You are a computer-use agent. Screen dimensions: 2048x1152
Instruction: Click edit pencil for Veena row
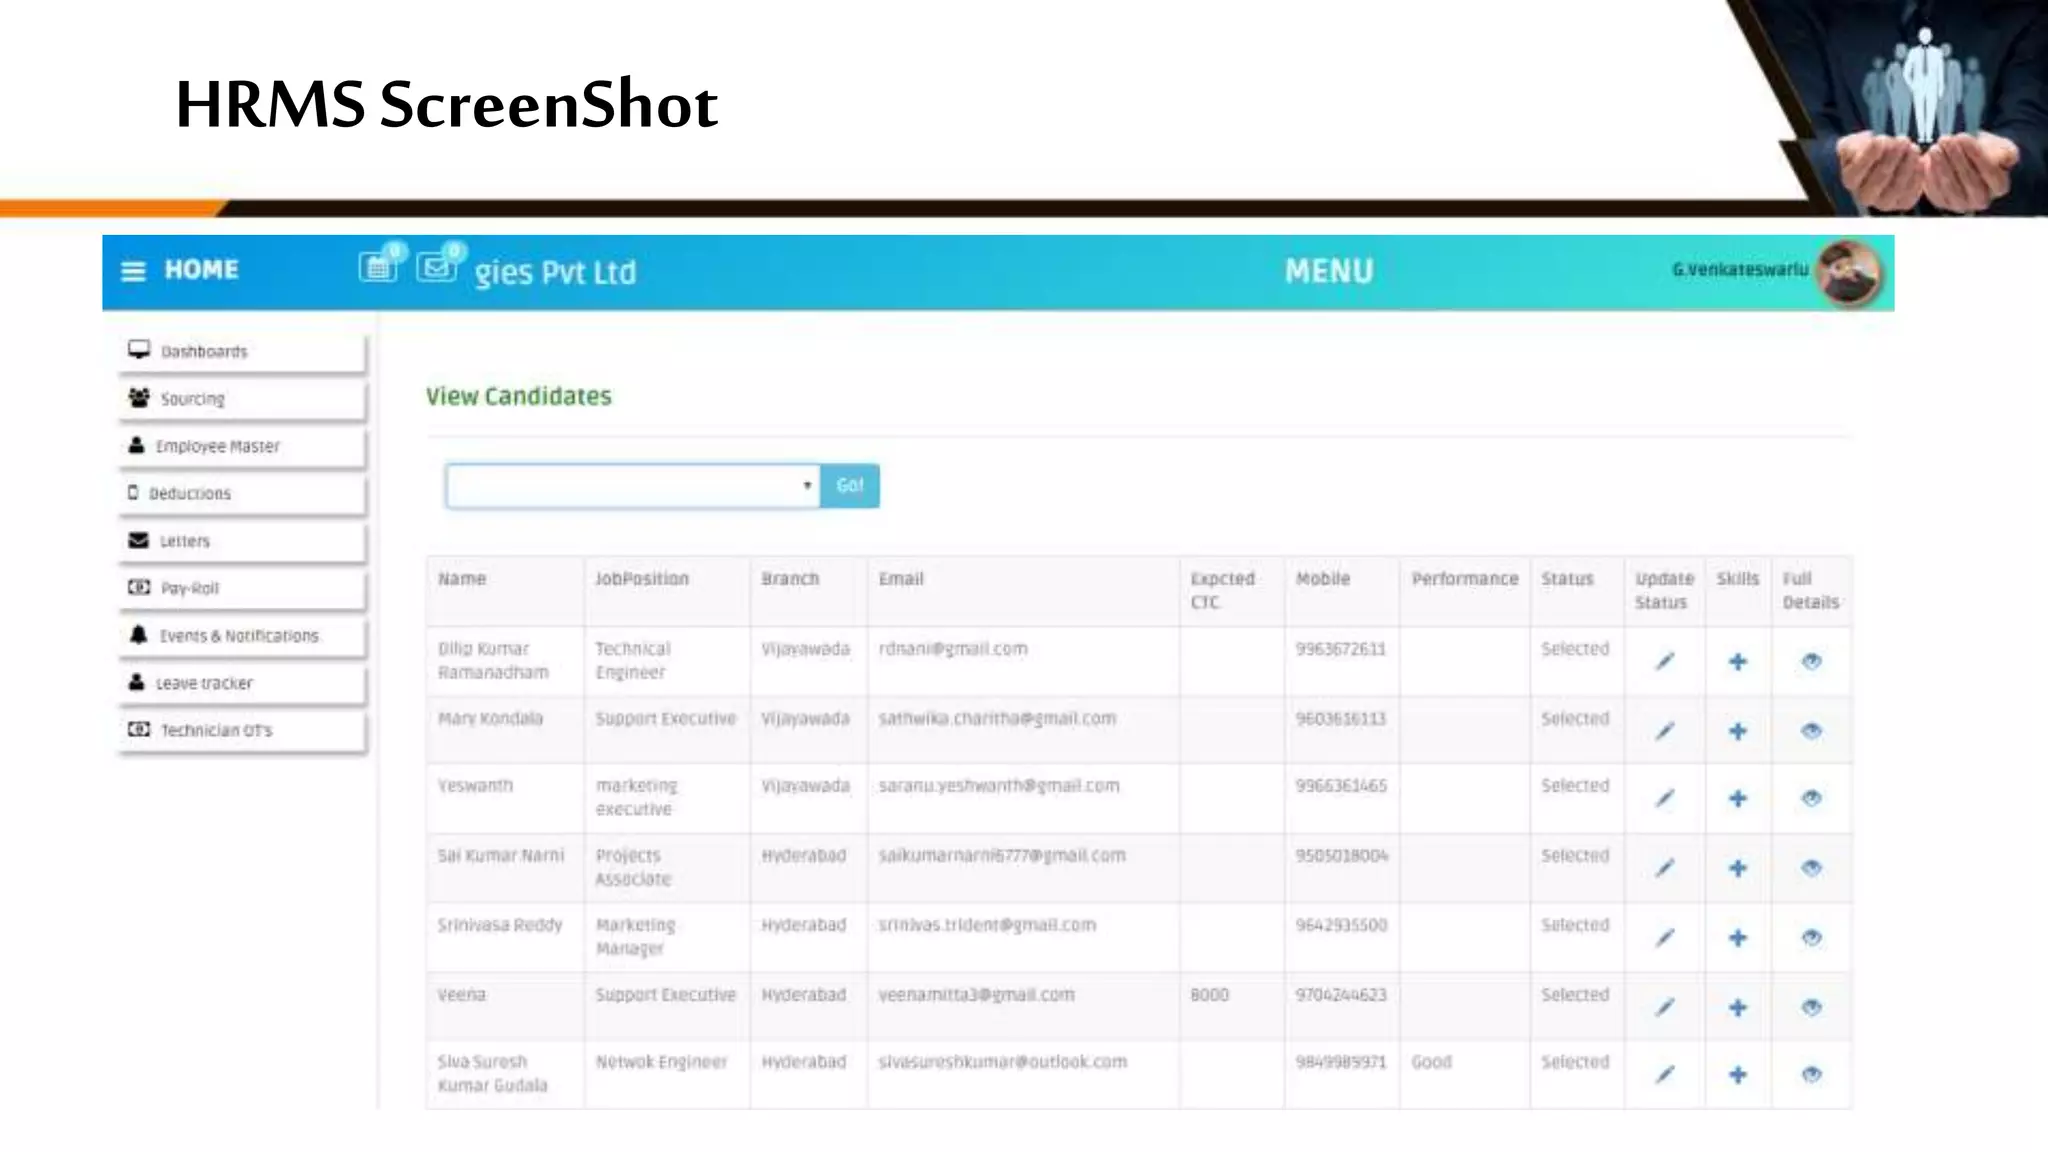pos(1664,1008)
